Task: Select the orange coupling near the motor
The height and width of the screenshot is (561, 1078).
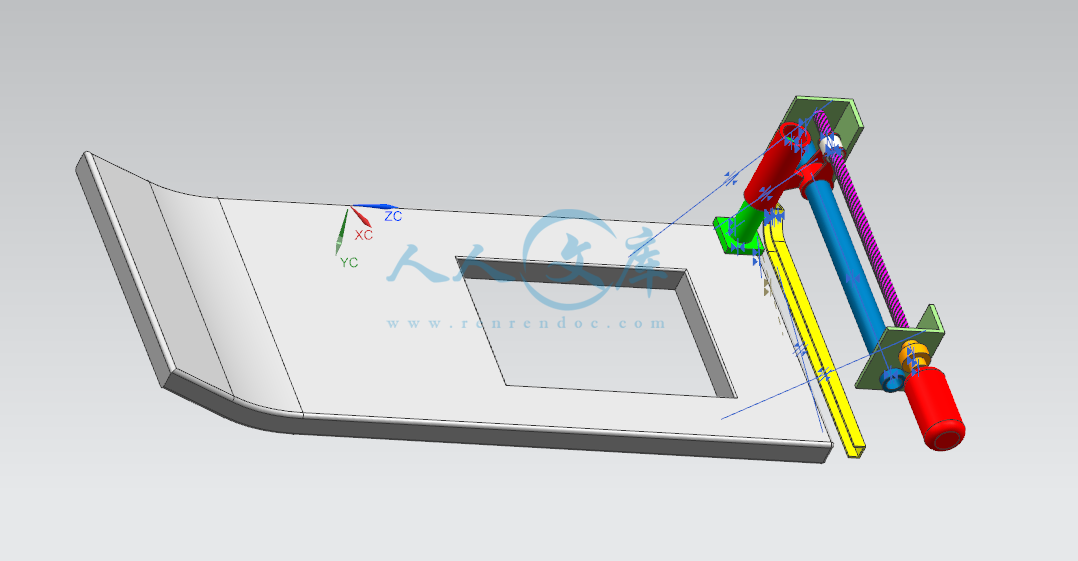Action: (x=914, y=357)
